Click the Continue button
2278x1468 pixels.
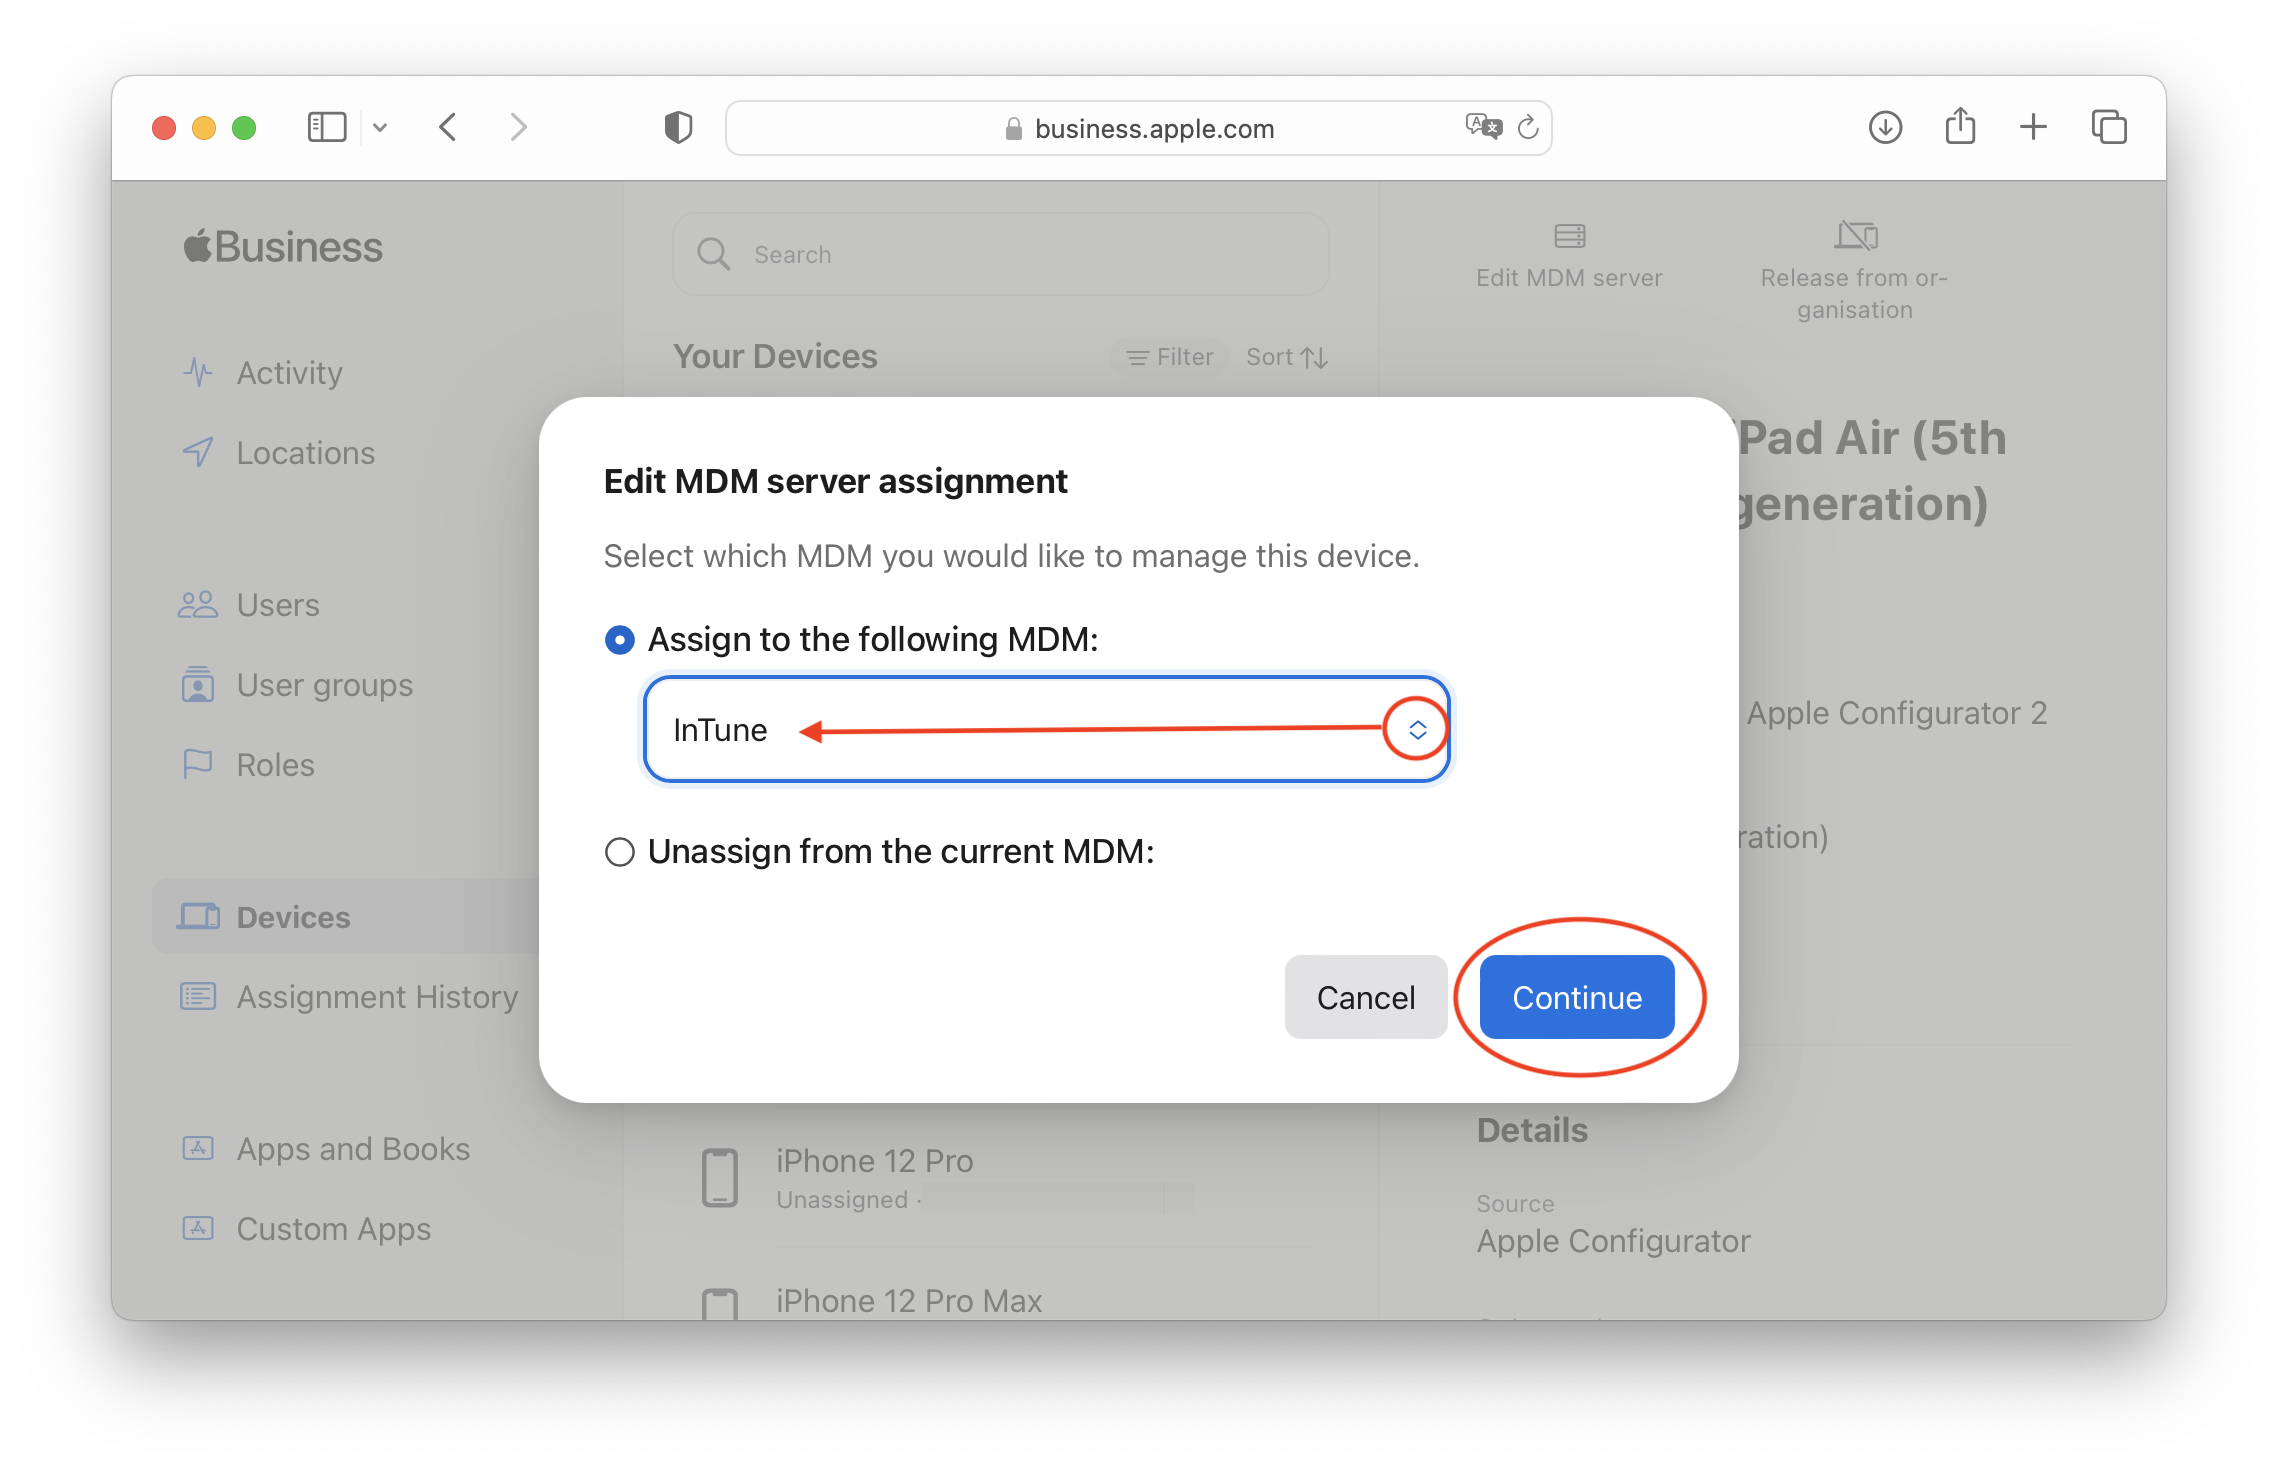[1576, 997]
